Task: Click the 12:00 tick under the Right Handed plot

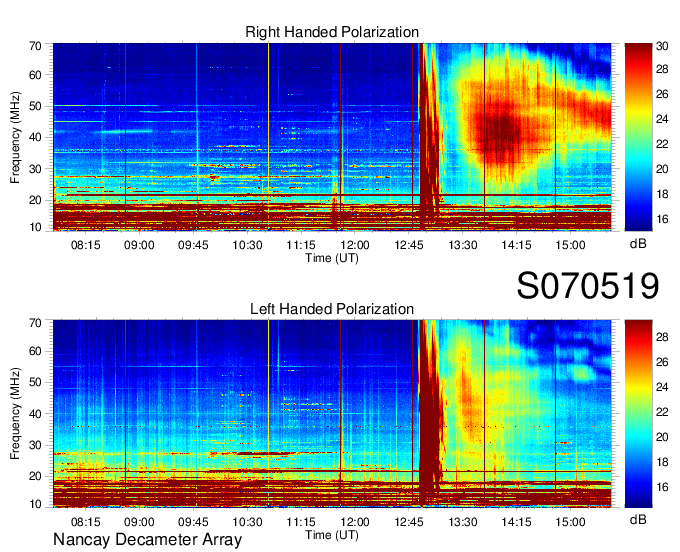Action: 355,245
